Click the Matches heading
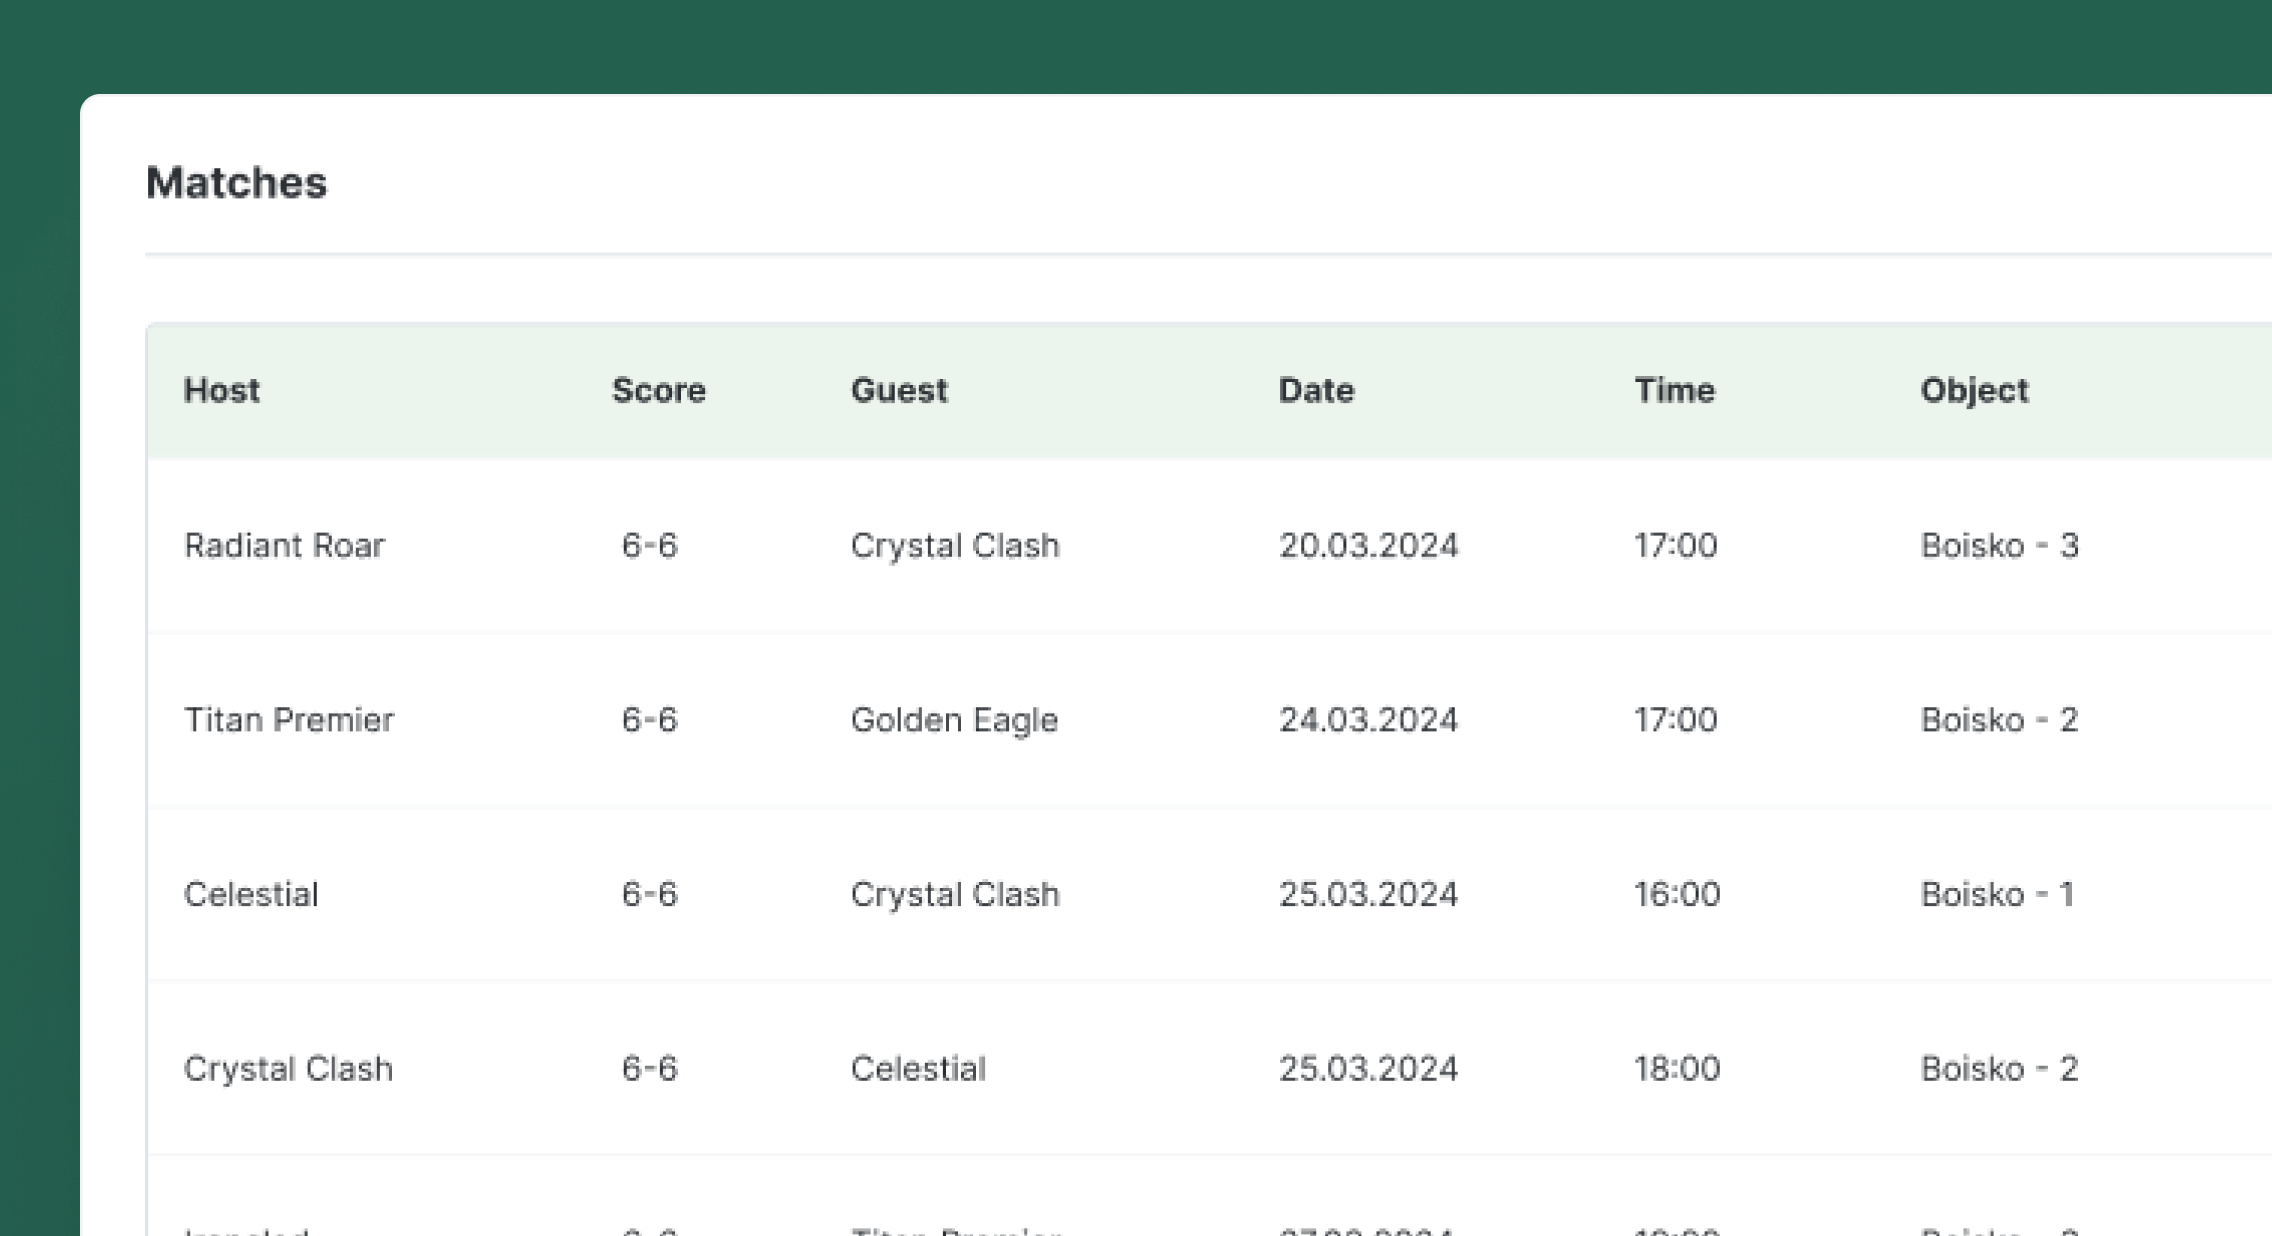This screenshot has width=2272, height=1236. pos(236,183)
